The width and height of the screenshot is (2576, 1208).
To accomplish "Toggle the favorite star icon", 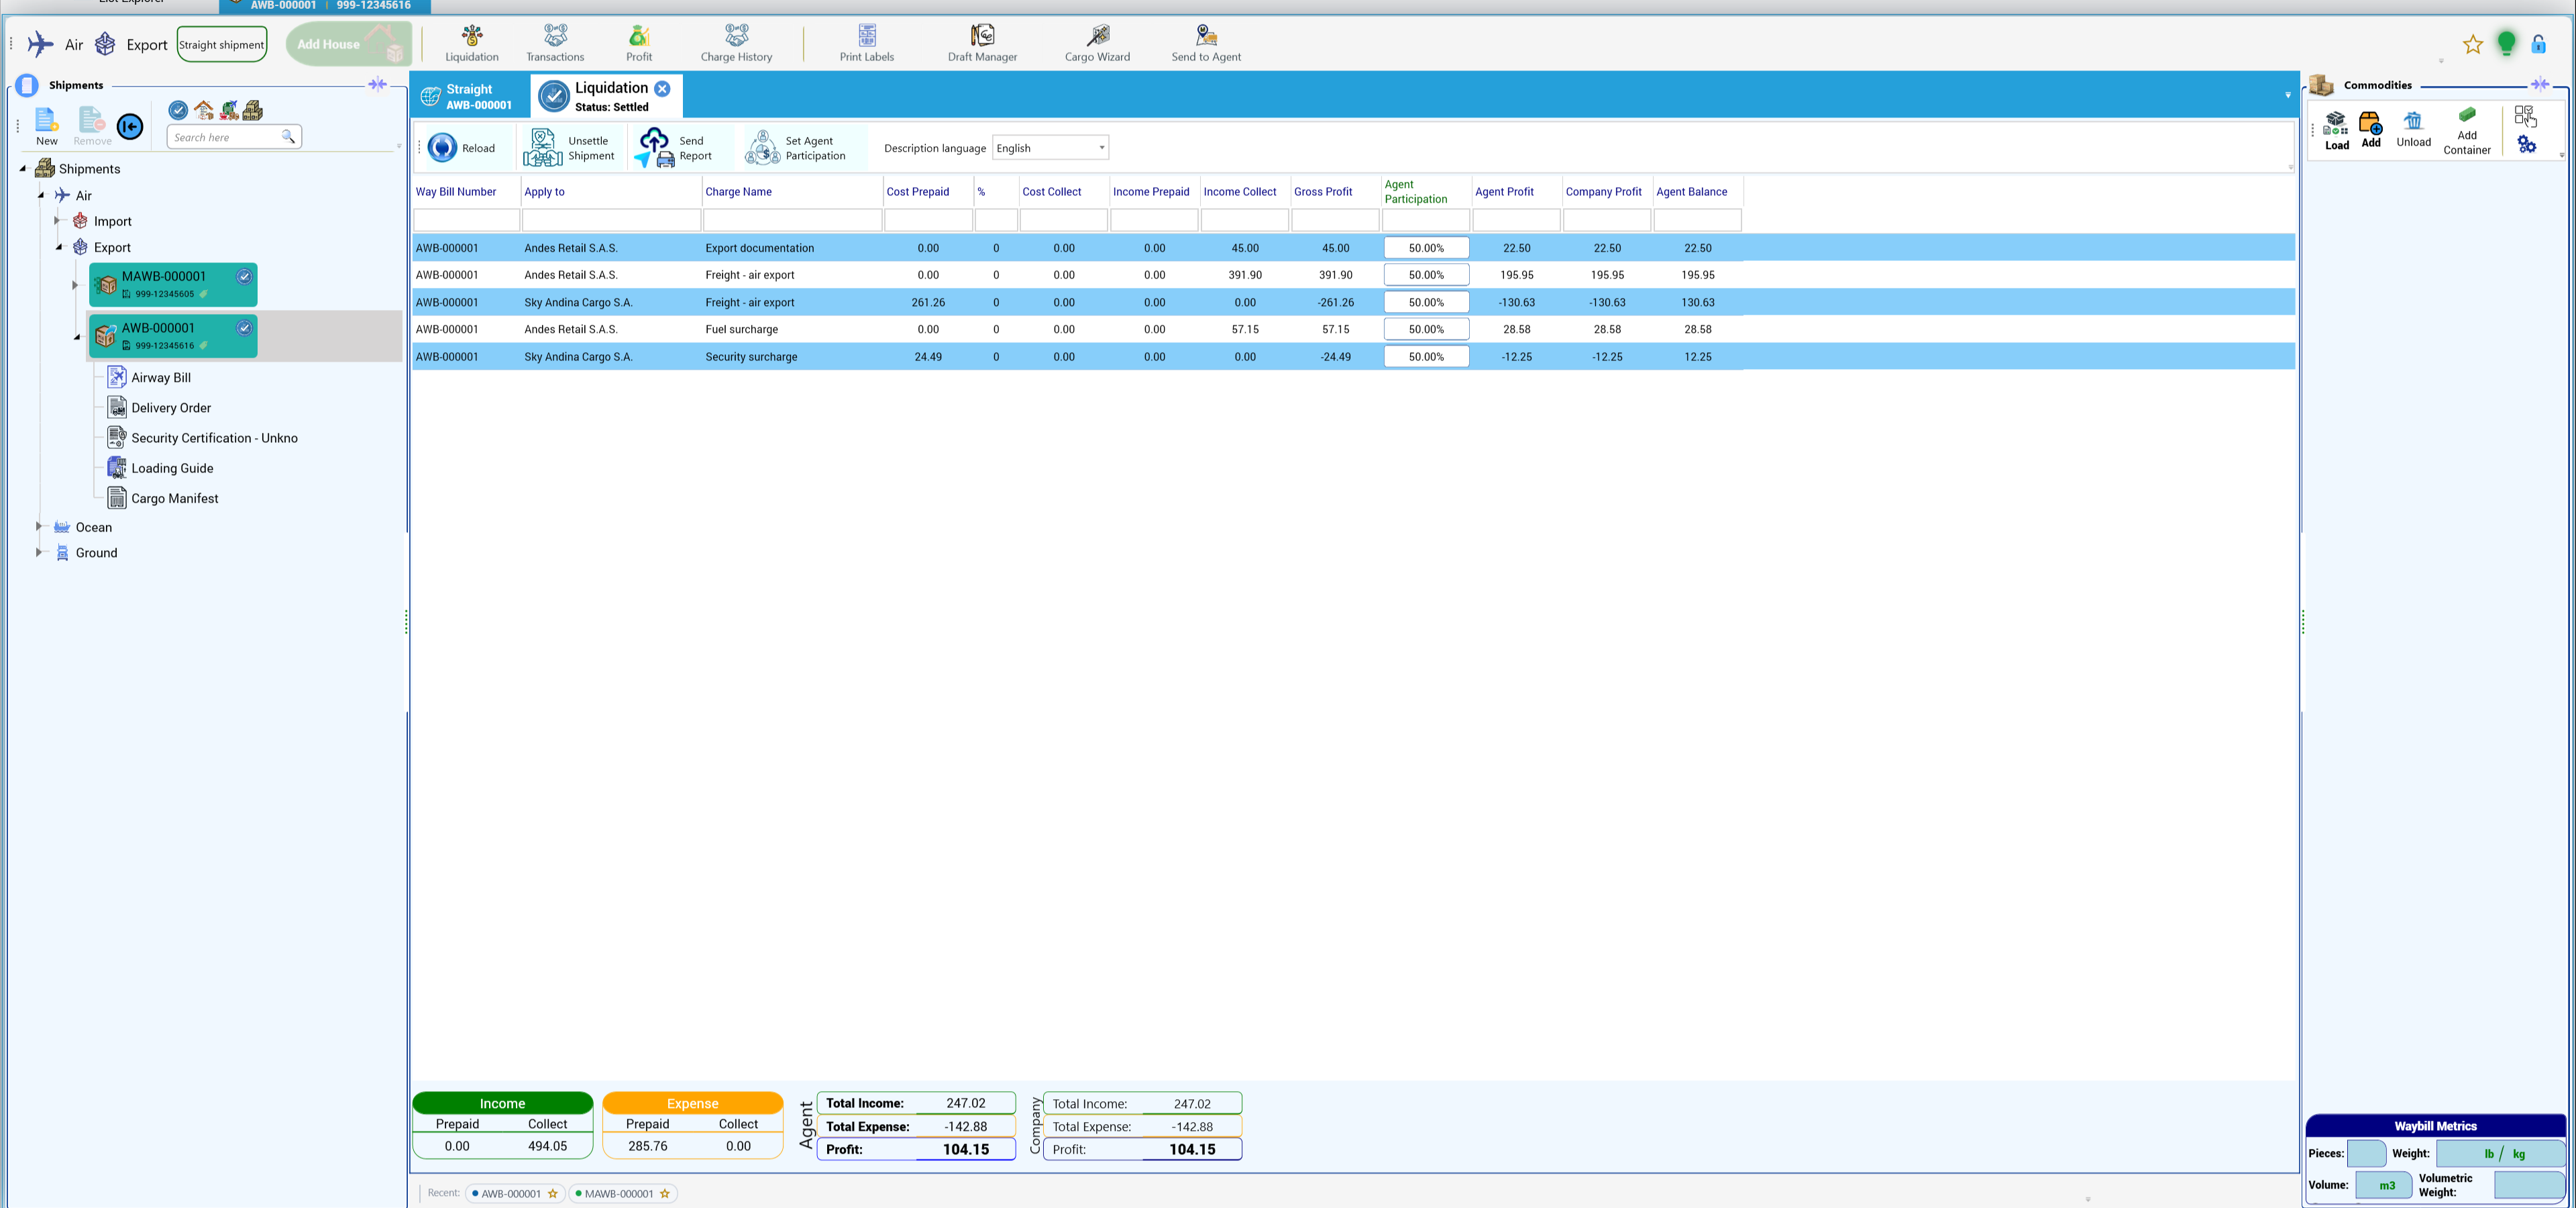I will [2472, 44].
